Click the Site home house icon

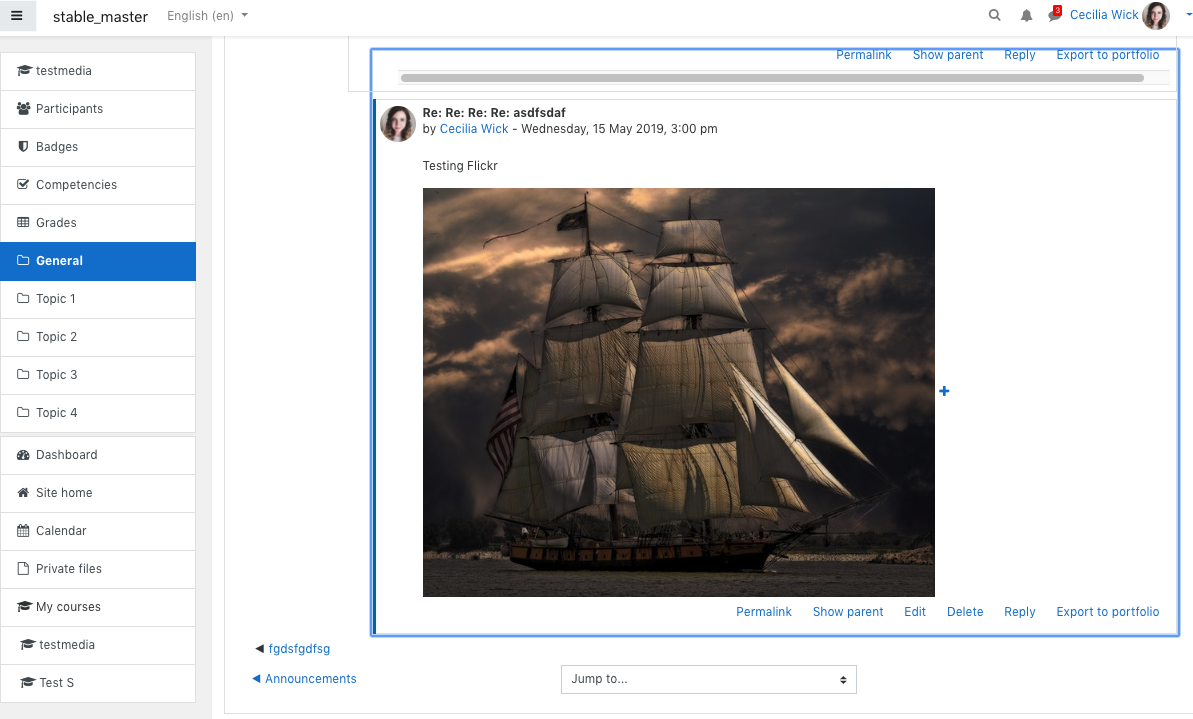pyautogui.click(x=24, y=493)
